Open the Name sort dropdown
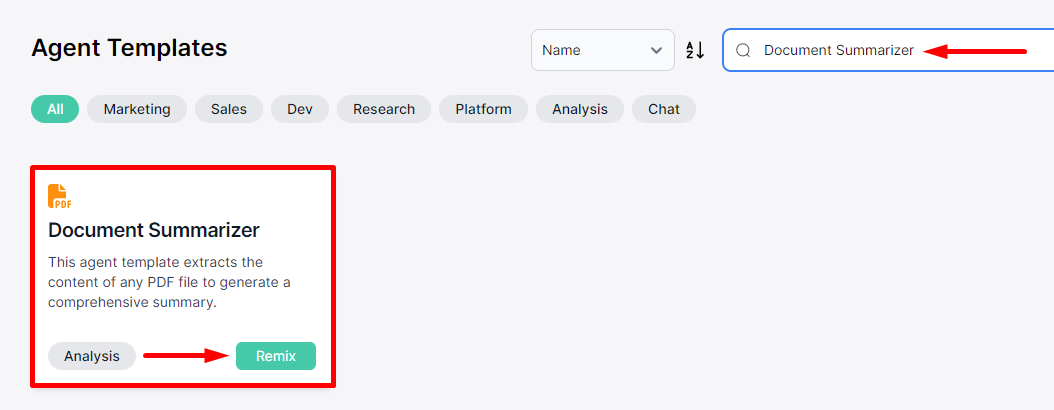 click(x=603, y=50)
